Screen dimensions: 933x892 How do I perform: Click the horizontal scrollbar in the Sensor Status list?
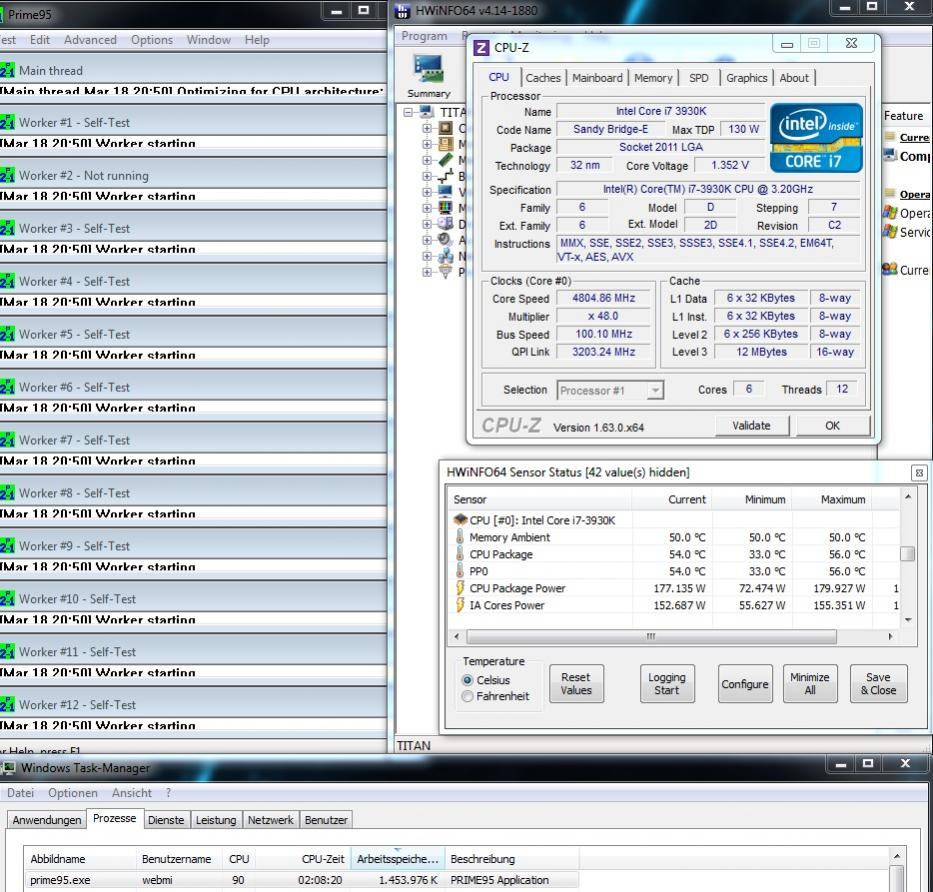652,637
